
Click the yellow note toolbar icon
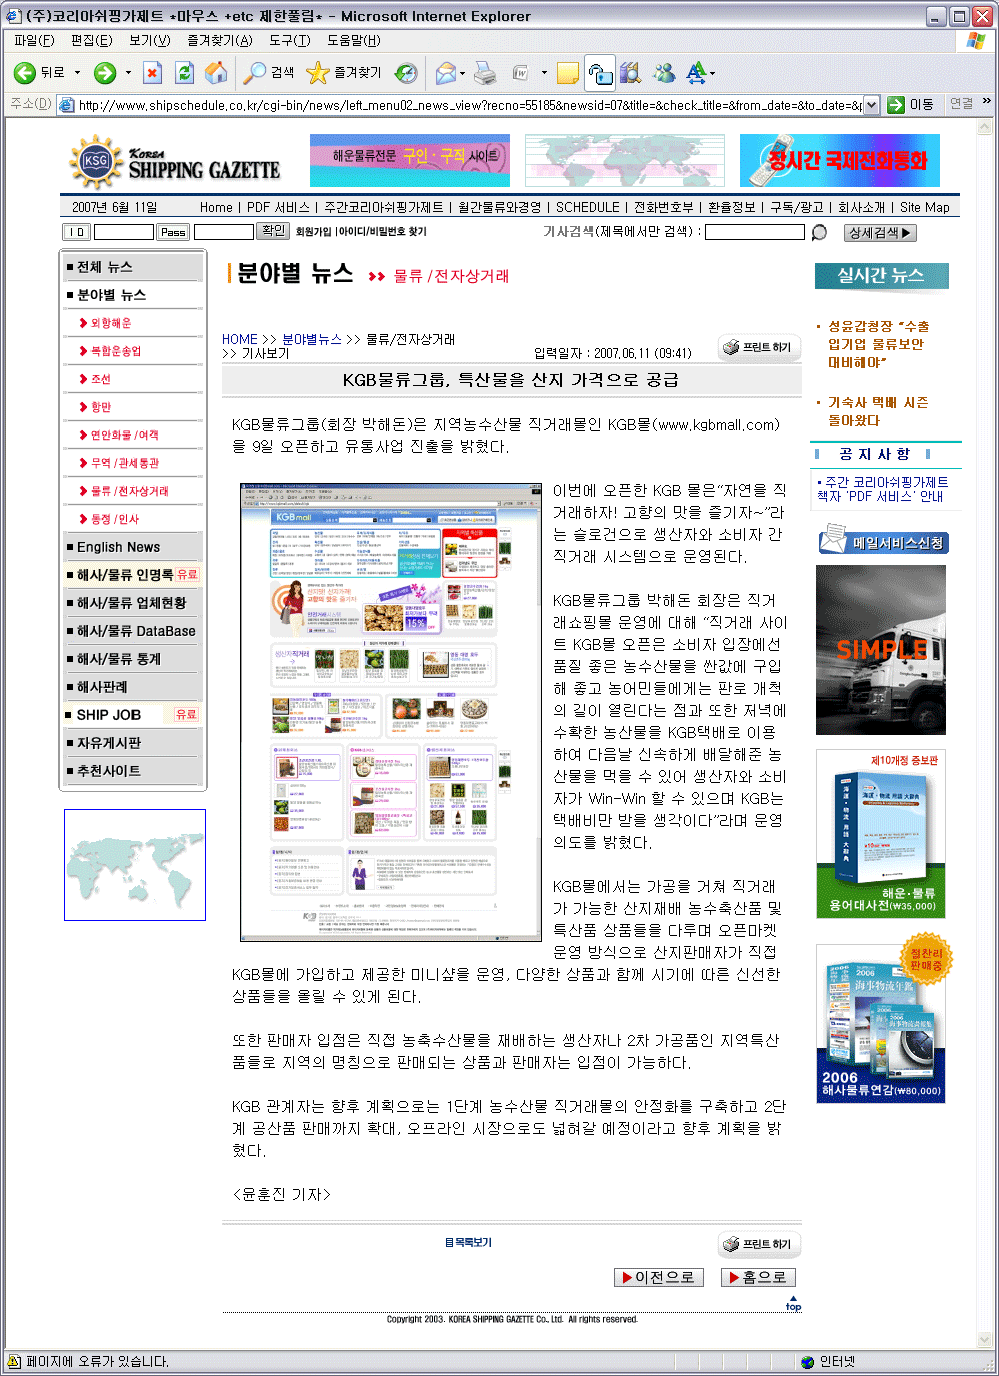568,72
